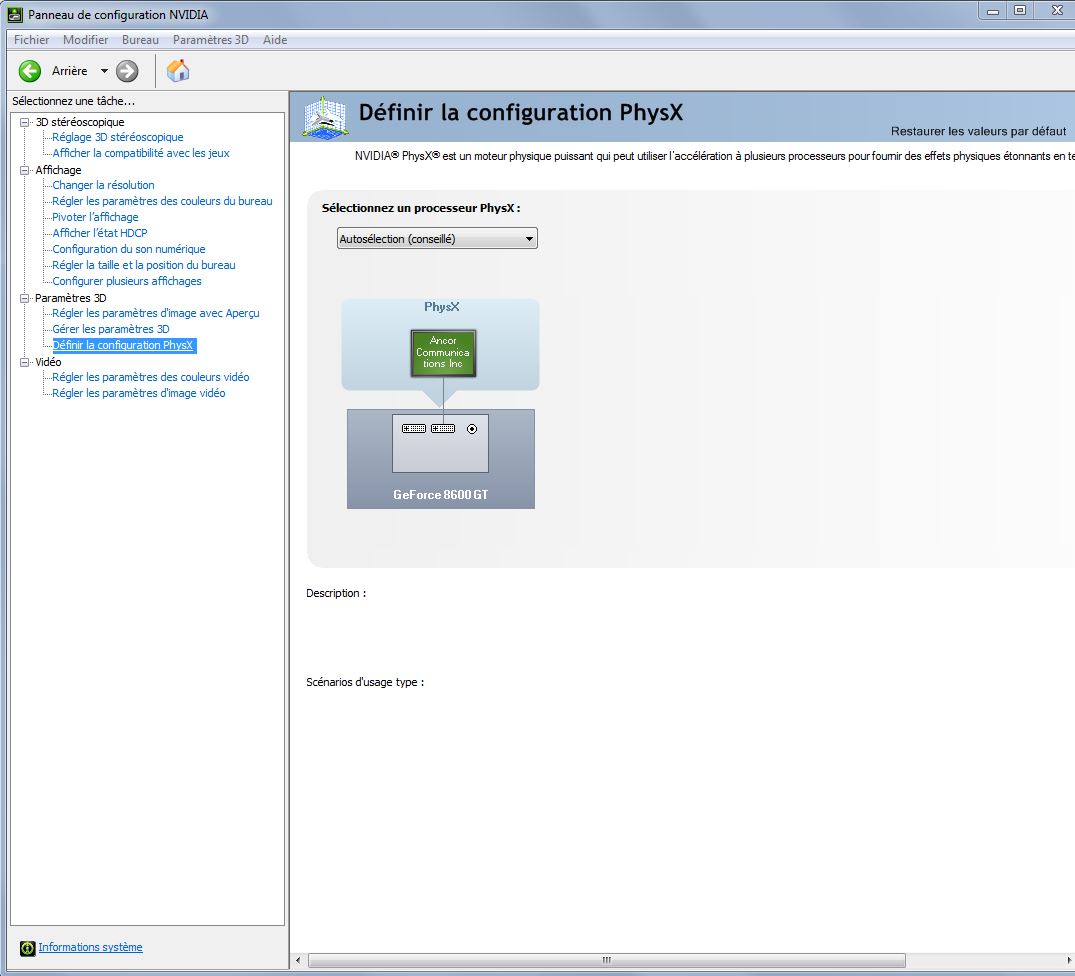The image size is (1075, 976).
Task: Maximize the NVIDIA control panel window
Action: pyautogui.click(x=1020, y=11)
